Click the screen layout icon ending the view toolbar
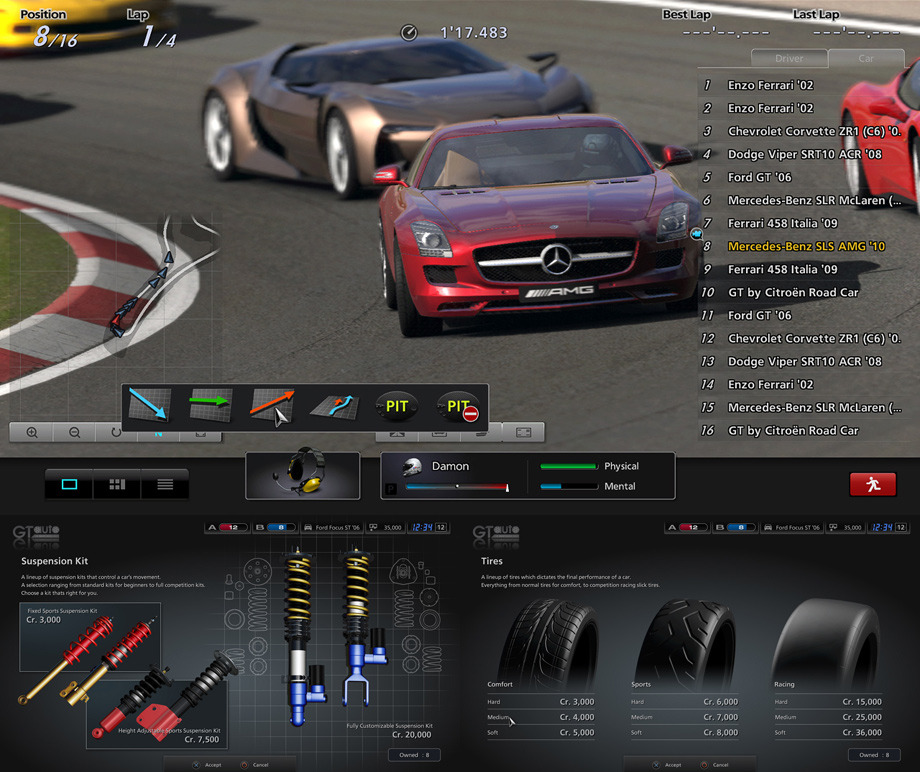Image resolution: width=920 pixels, height=772 pixels. pos(523,432)
